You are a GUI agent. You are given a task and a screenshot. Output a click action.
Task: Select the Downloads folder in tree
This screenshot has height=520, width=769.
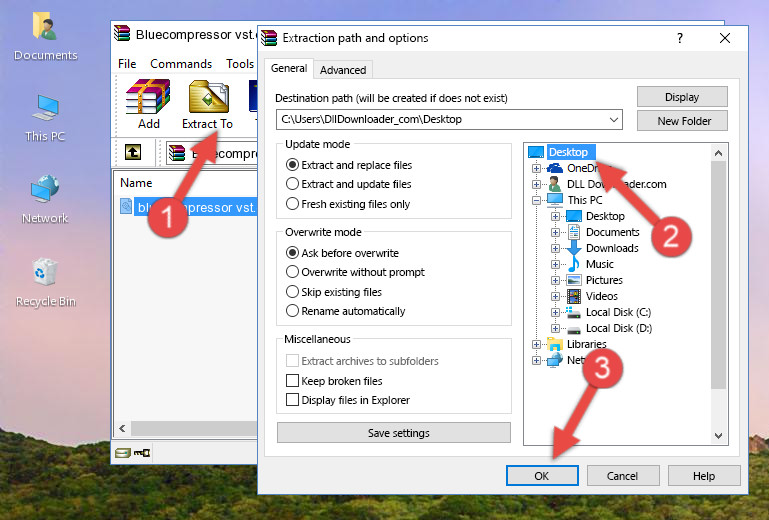tap(611, 248)
